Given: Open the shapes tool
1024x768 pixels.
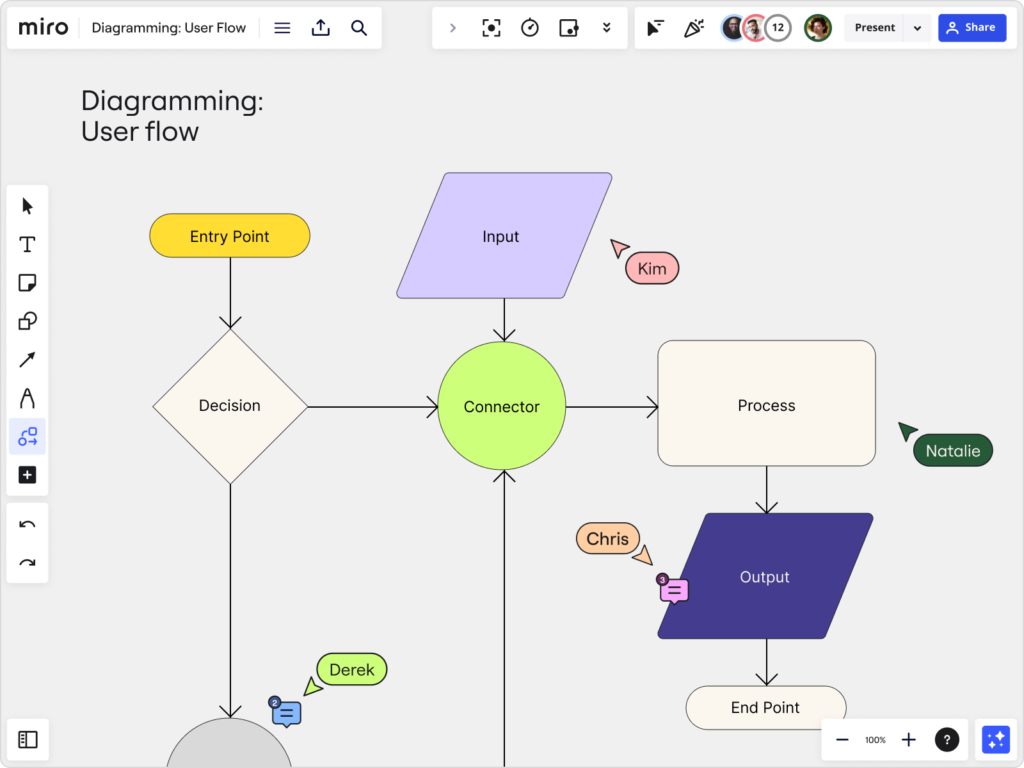Looking at the screenshot, I should [x=27, y=321].
